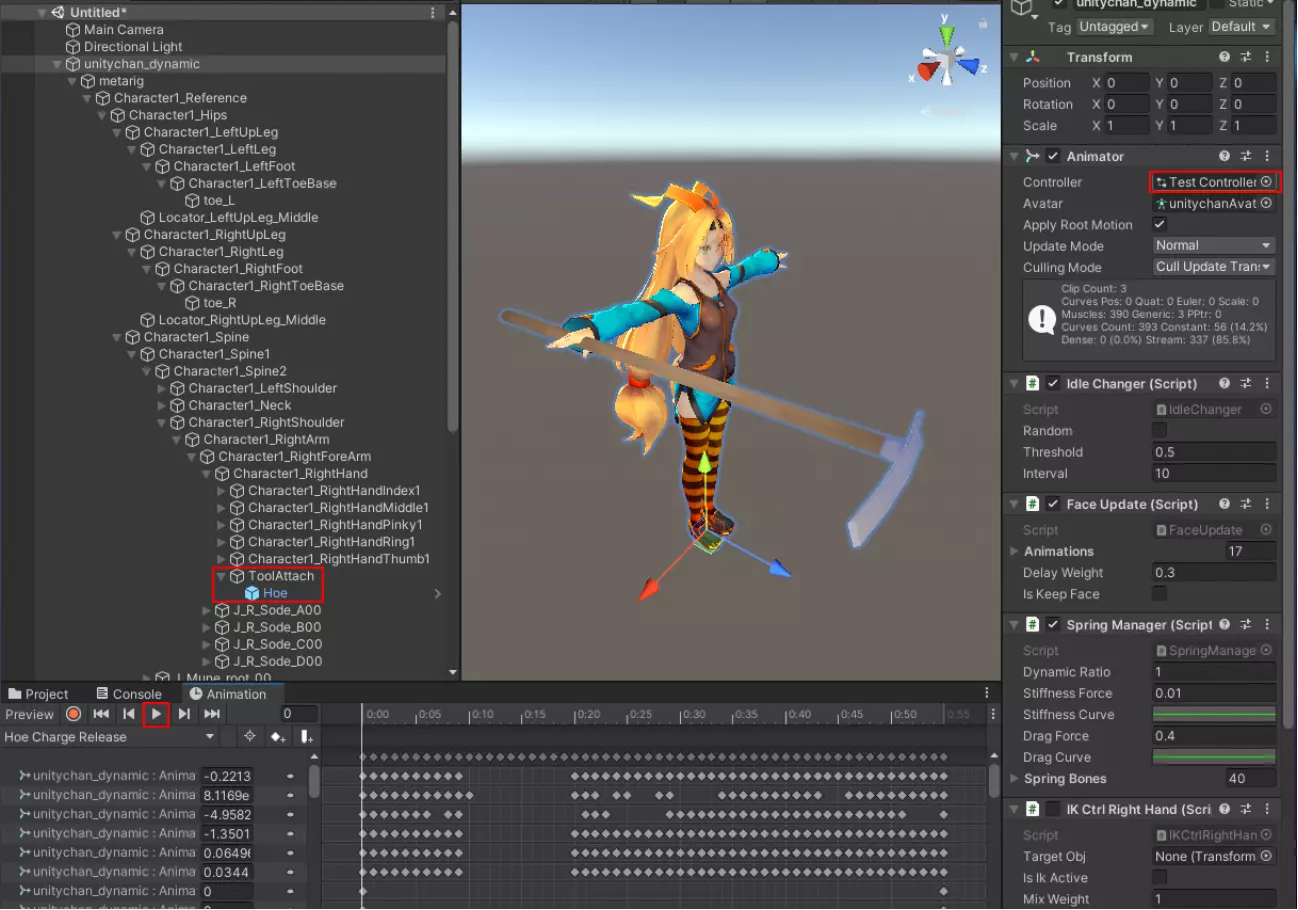The width and height of the screenshot is (1298, 910).
Task: Click the Drag Curve field
Action: [1214, 757]
